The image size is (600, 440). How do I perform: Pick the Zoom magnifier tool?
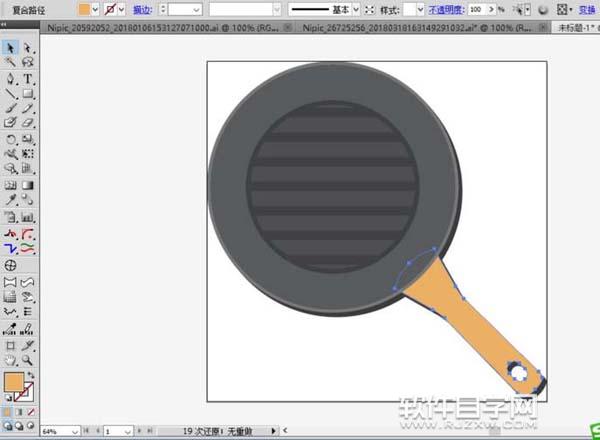point(28,360)
